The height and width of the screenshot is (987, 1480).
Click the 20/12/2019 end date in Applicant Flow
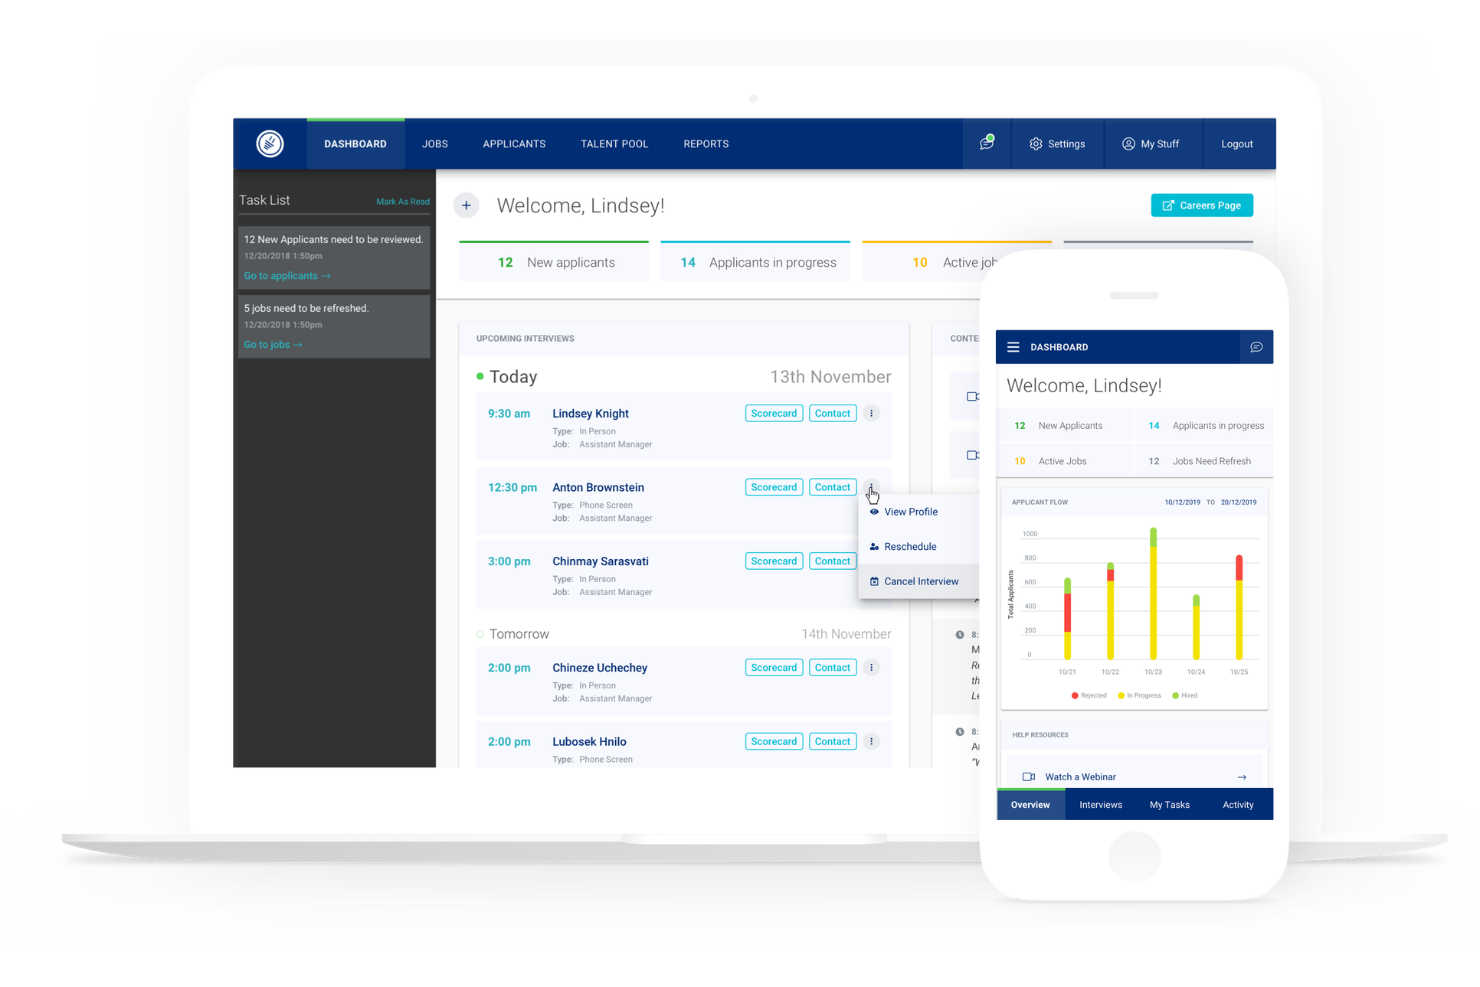coord(1238,502)
